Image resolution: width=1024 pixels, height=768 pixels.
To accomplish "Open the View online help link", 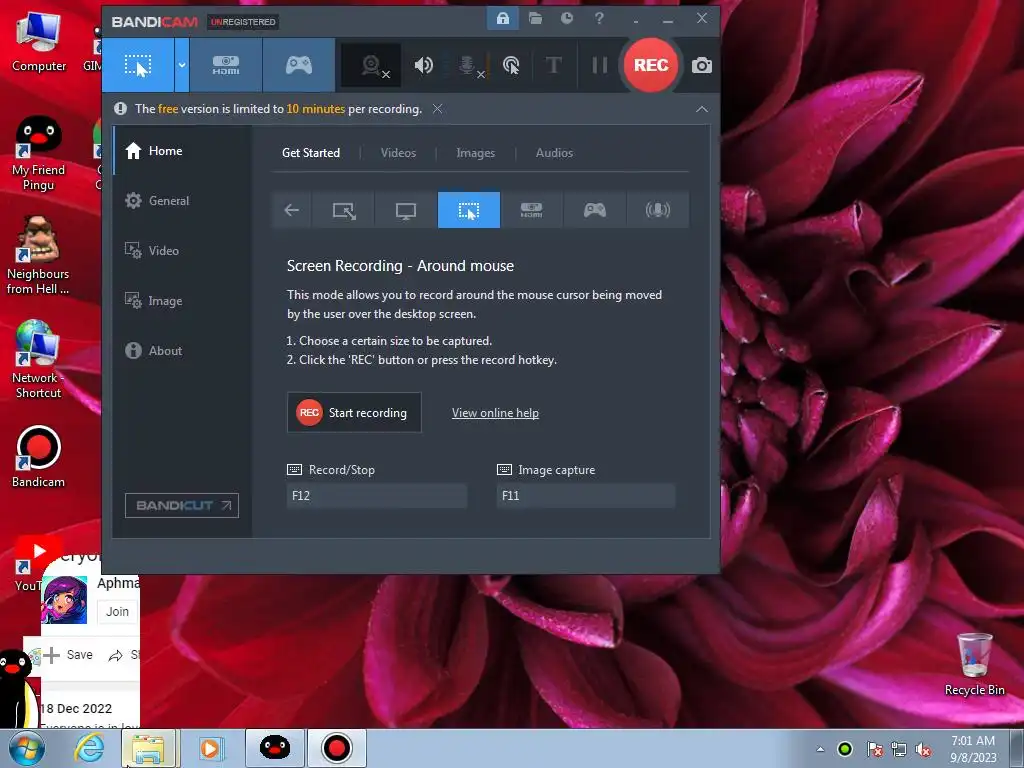I will coord(495,413).
